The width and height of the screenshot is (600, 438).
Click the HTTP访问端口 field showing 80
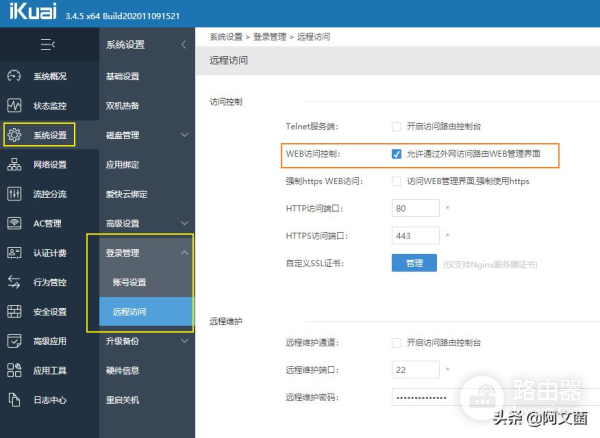(416, 208)
